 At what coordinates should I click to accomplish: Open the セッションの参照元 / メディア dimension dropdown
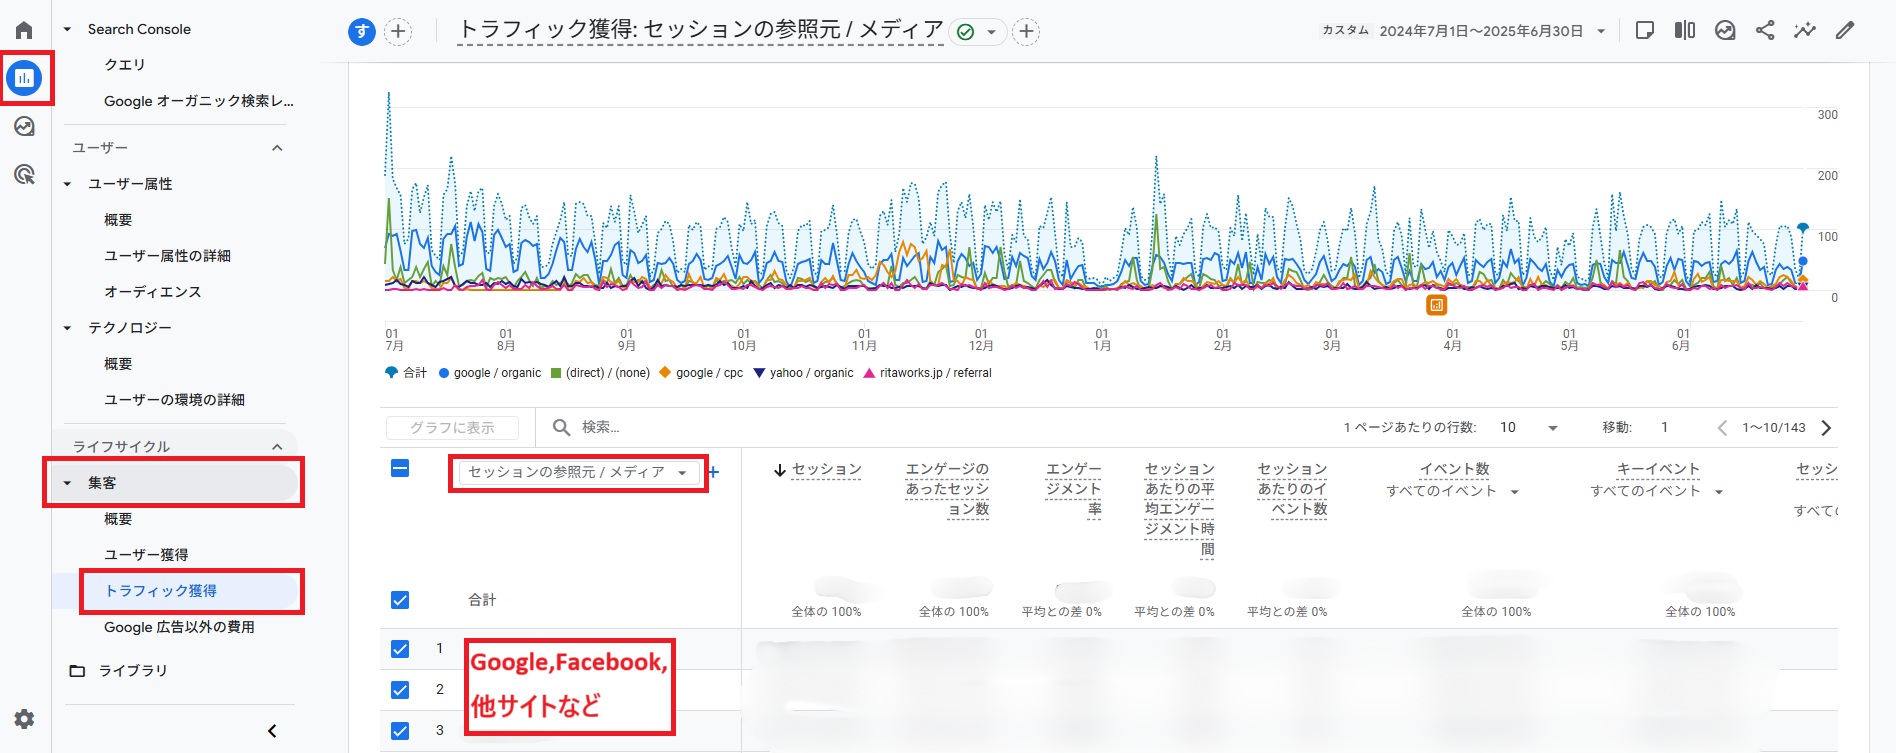[577, 472]
